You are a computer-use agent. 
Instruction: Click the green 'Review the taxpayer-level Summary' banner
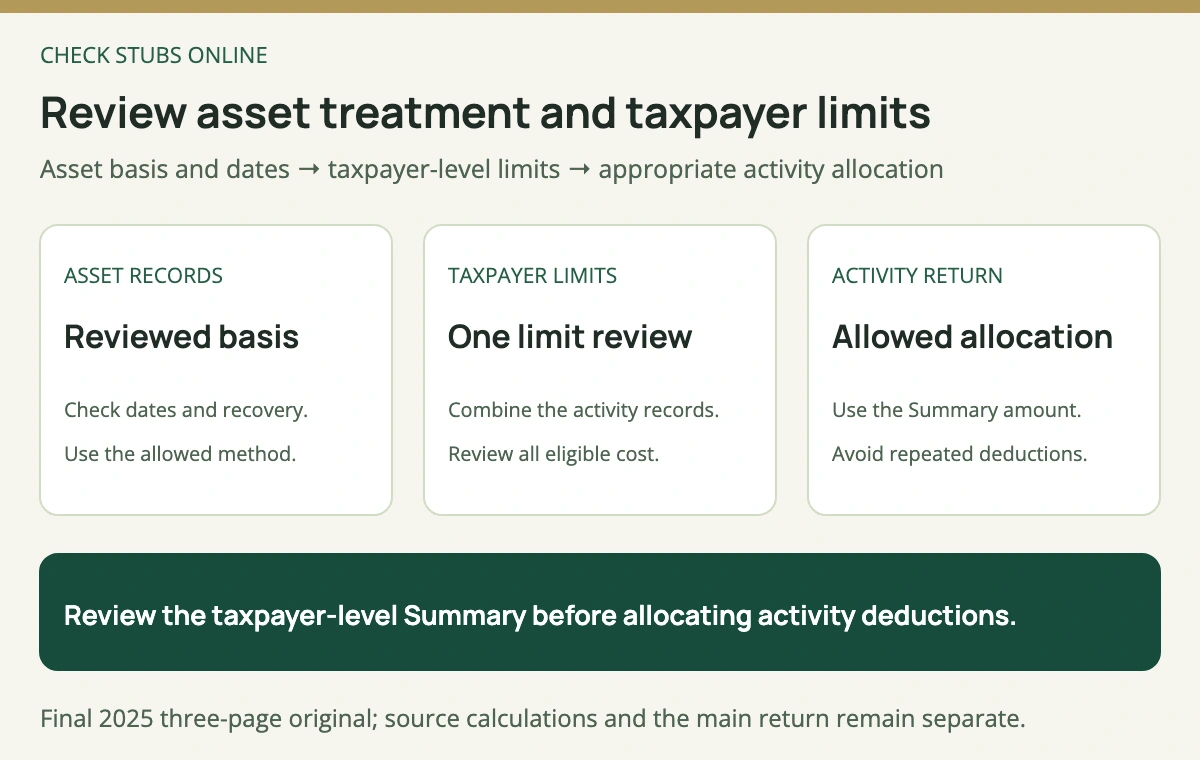click(x=600, y=612)
